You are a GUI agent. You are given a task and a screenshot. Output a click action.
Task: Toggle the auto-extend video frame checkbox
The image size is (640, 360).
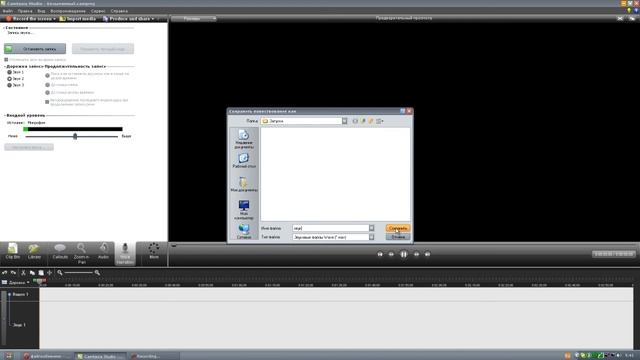point(47,102)
